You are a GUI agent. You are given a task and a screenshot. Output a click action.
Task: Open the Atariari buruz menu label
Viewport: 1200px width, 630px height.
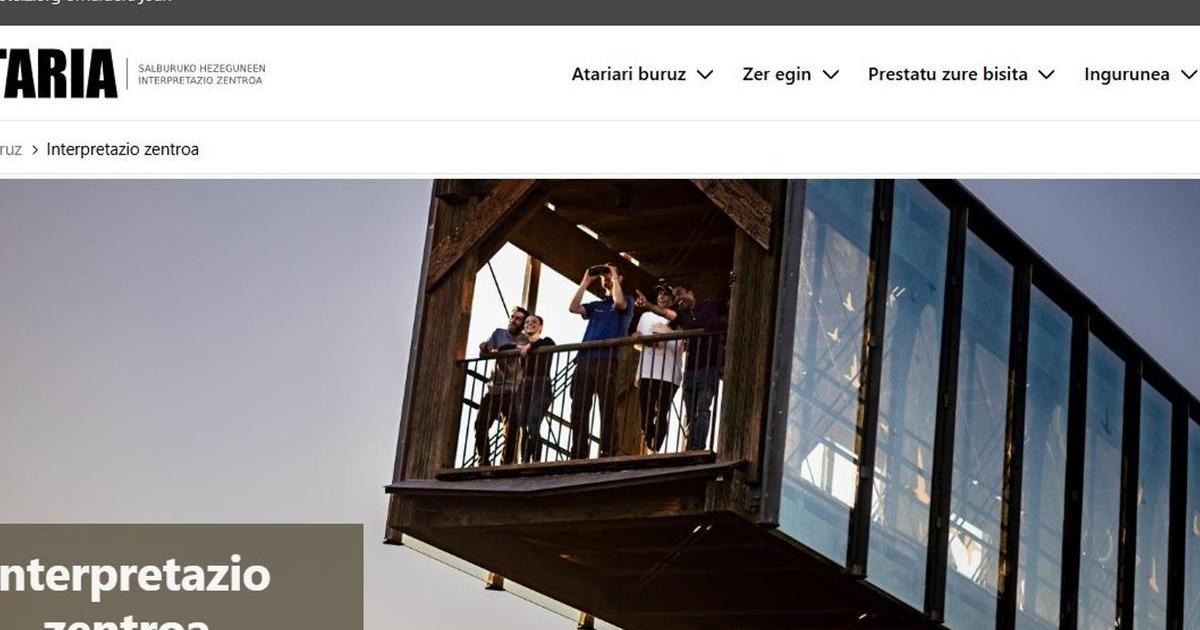click(x=629, y=74)
